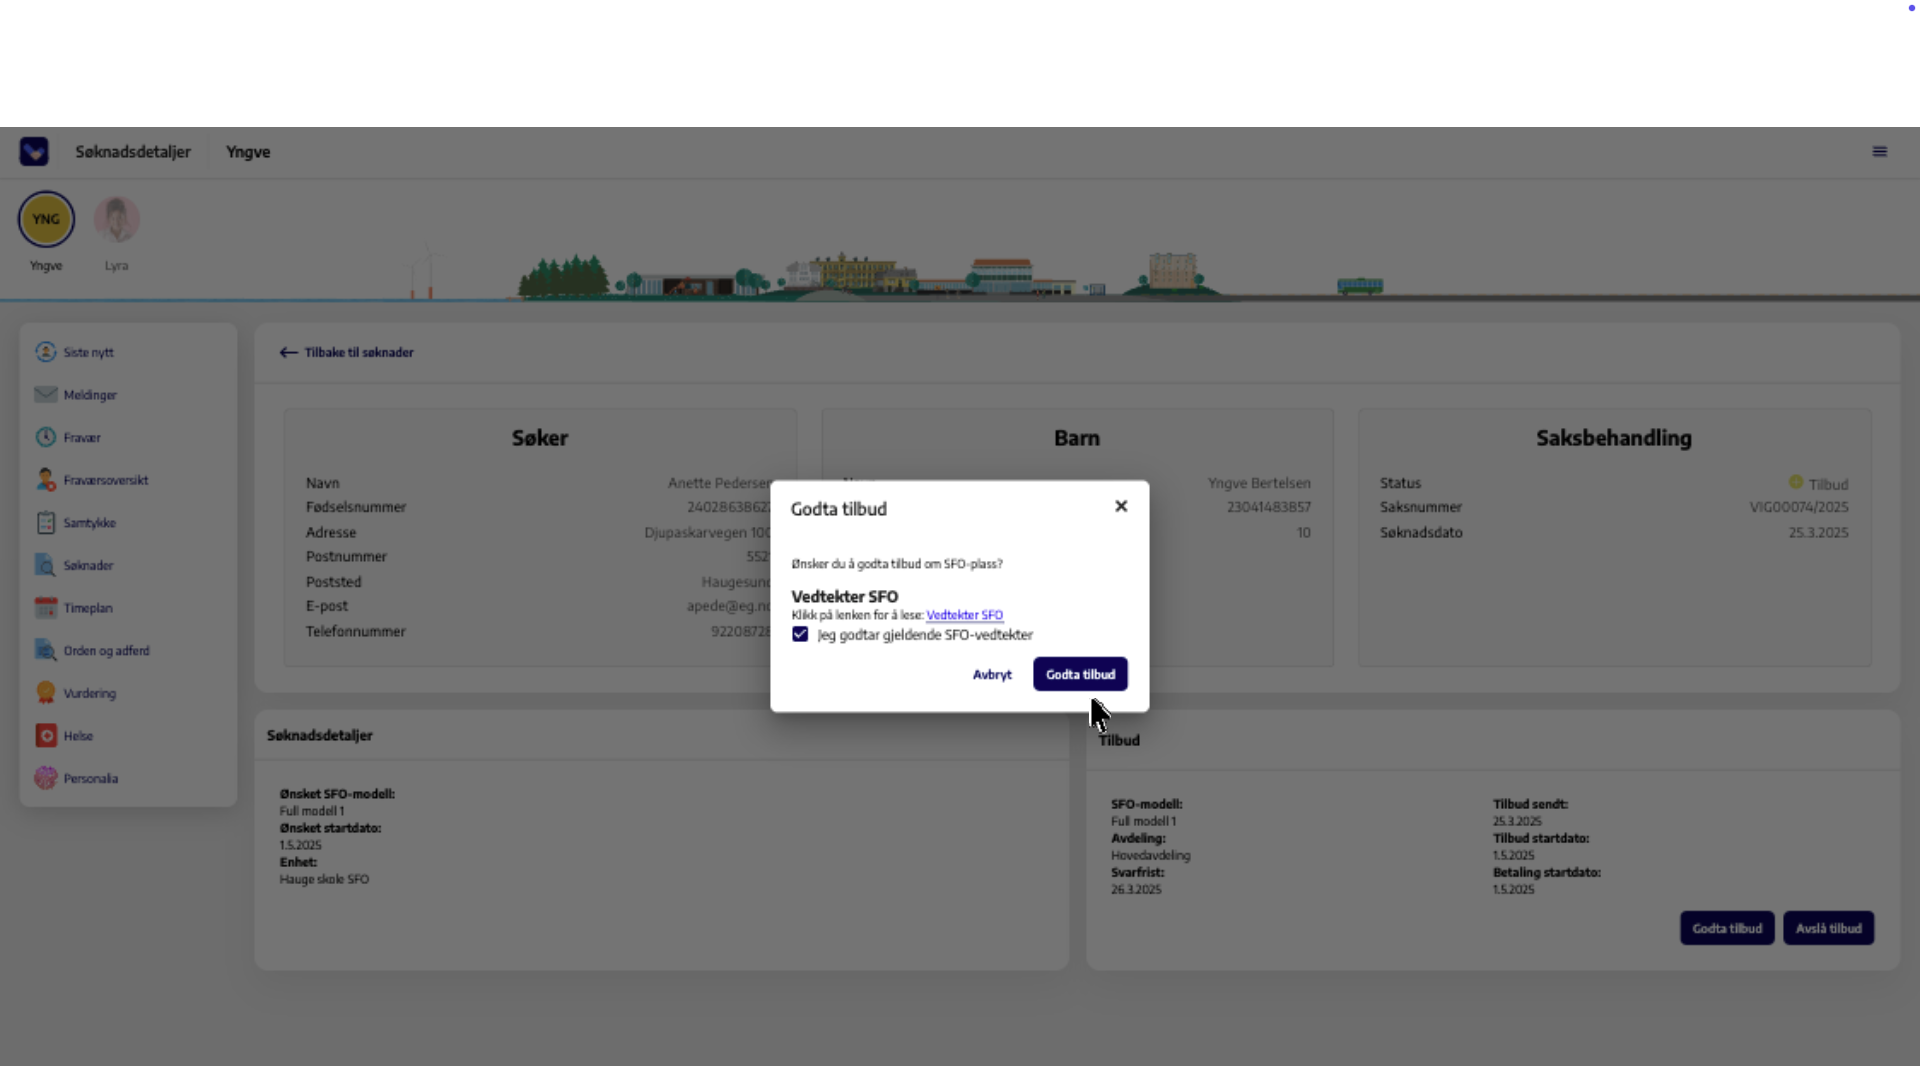Open the Timeplan calendar icon
The height and width of the screenshot is (1080, 1920).
46,608
